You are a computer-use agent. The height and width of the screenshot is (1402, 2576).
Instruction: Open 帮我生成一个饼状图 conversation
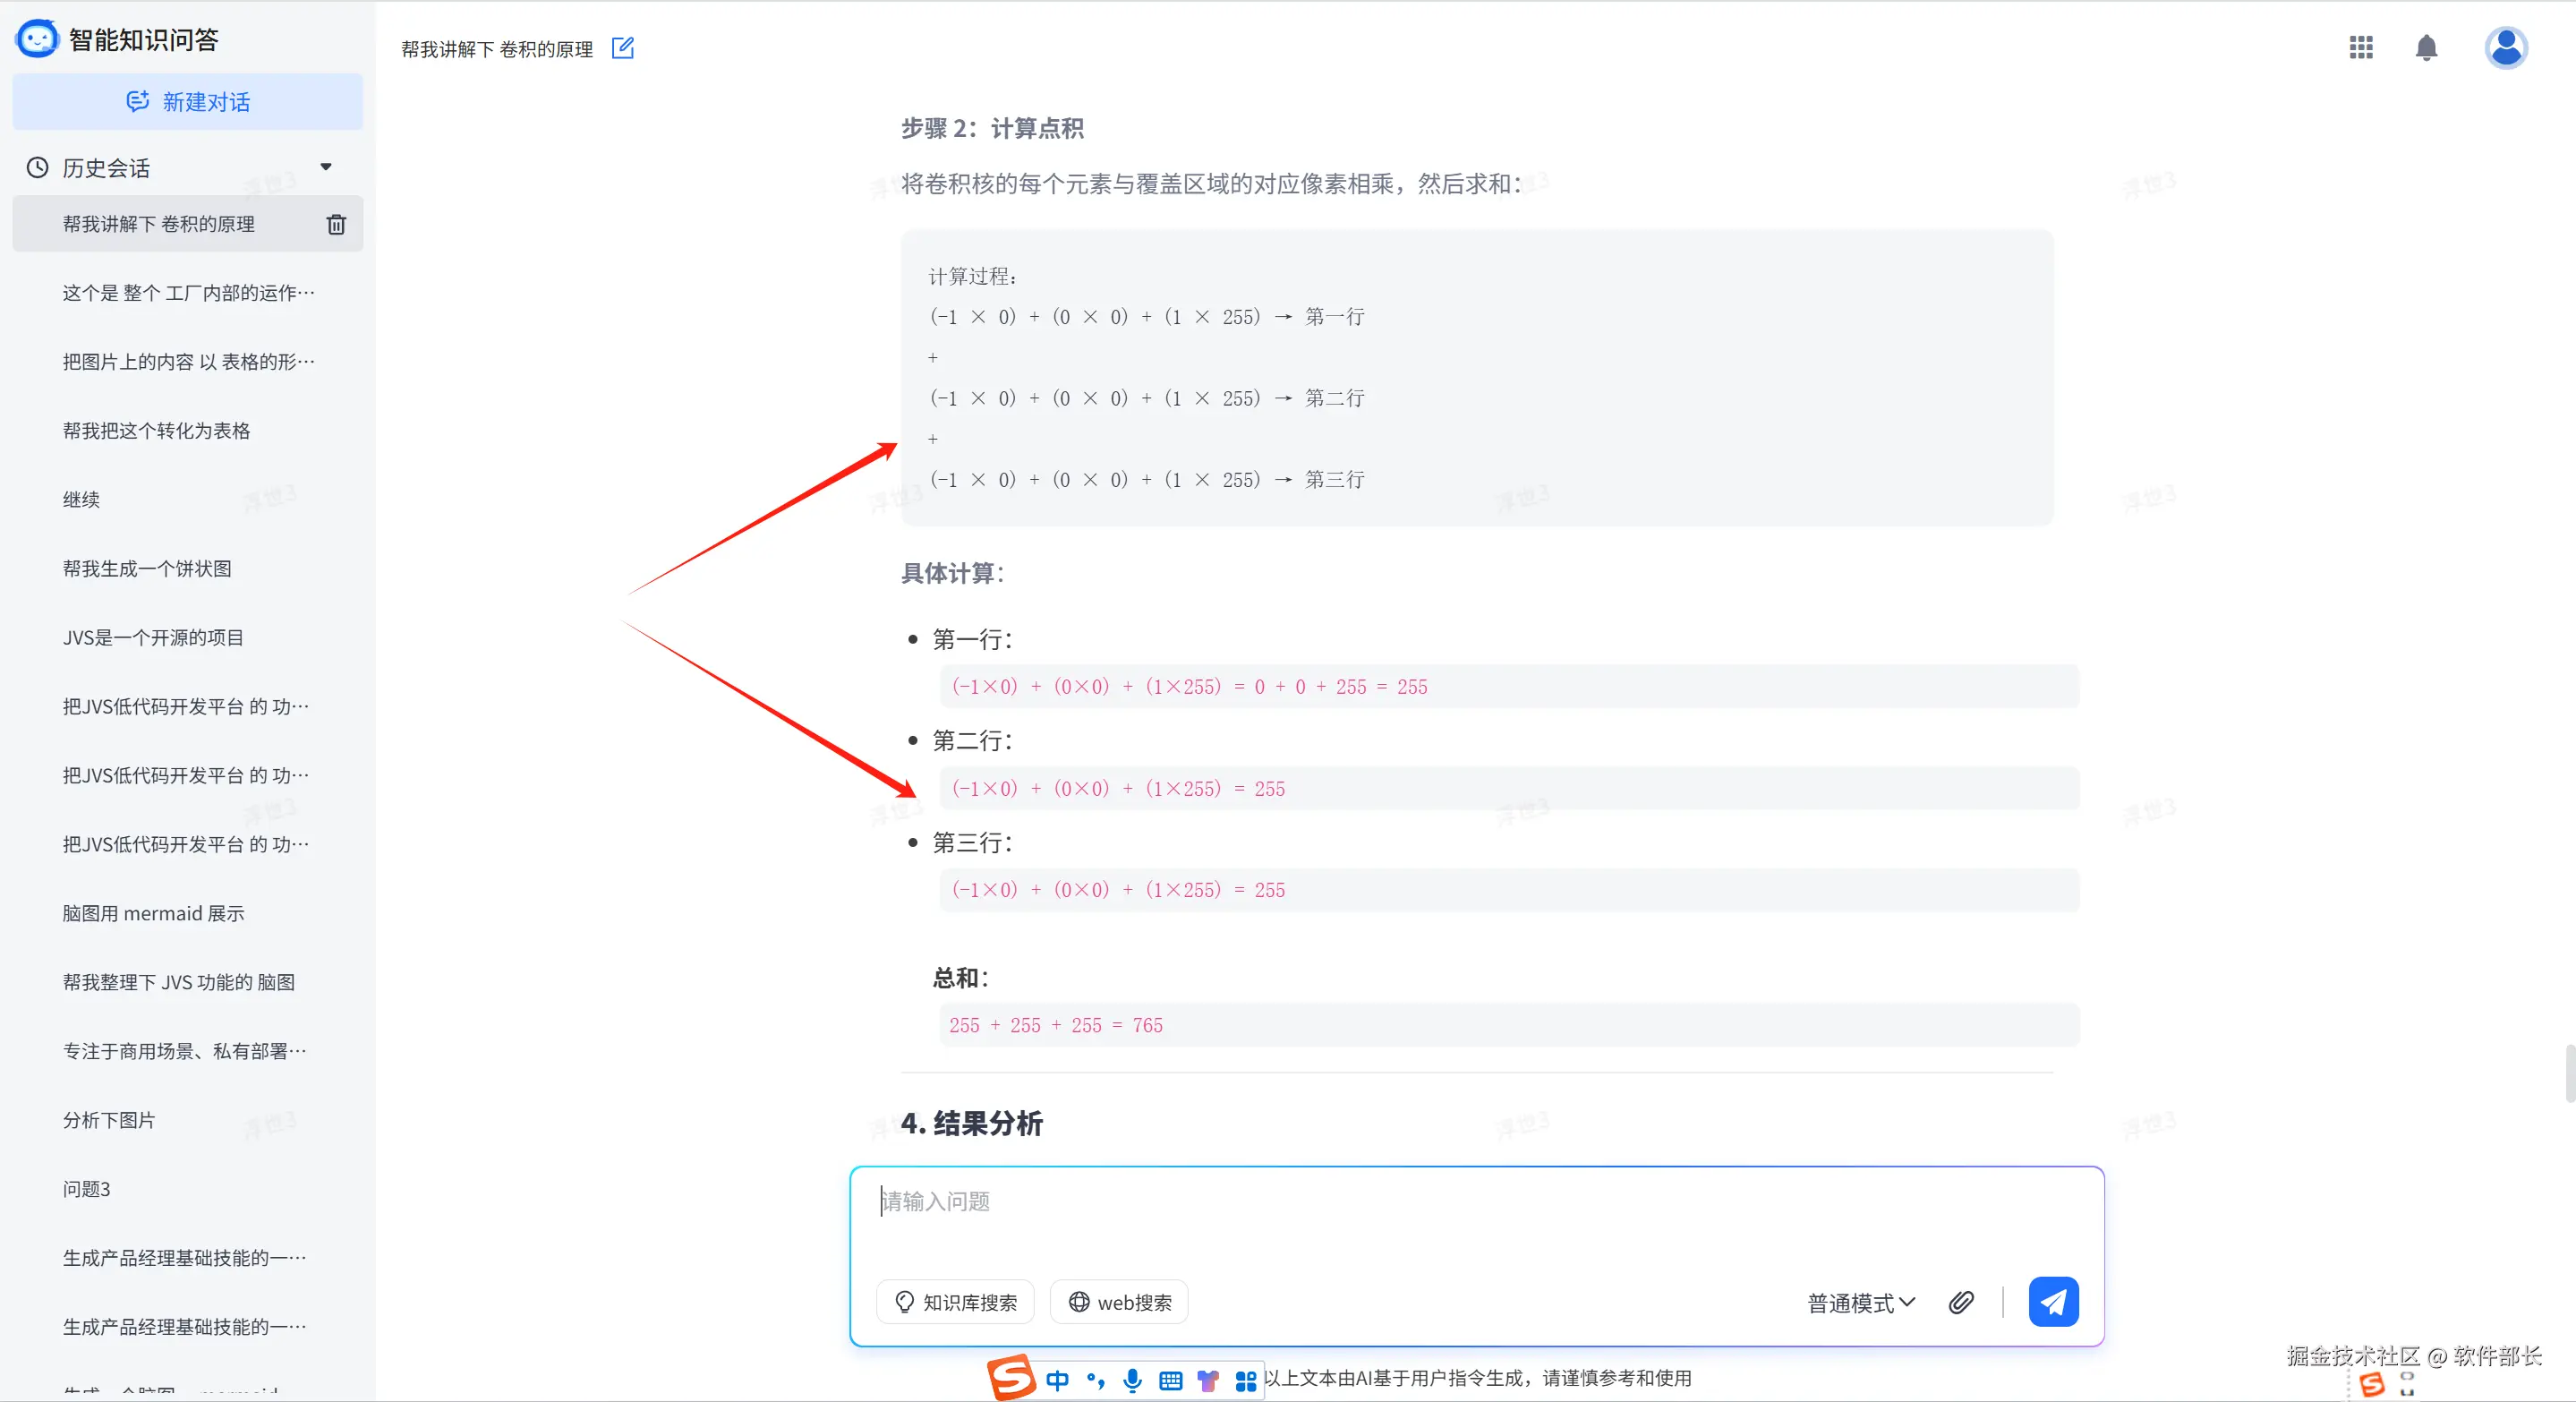pyautogui.click(x=147, y=568)
